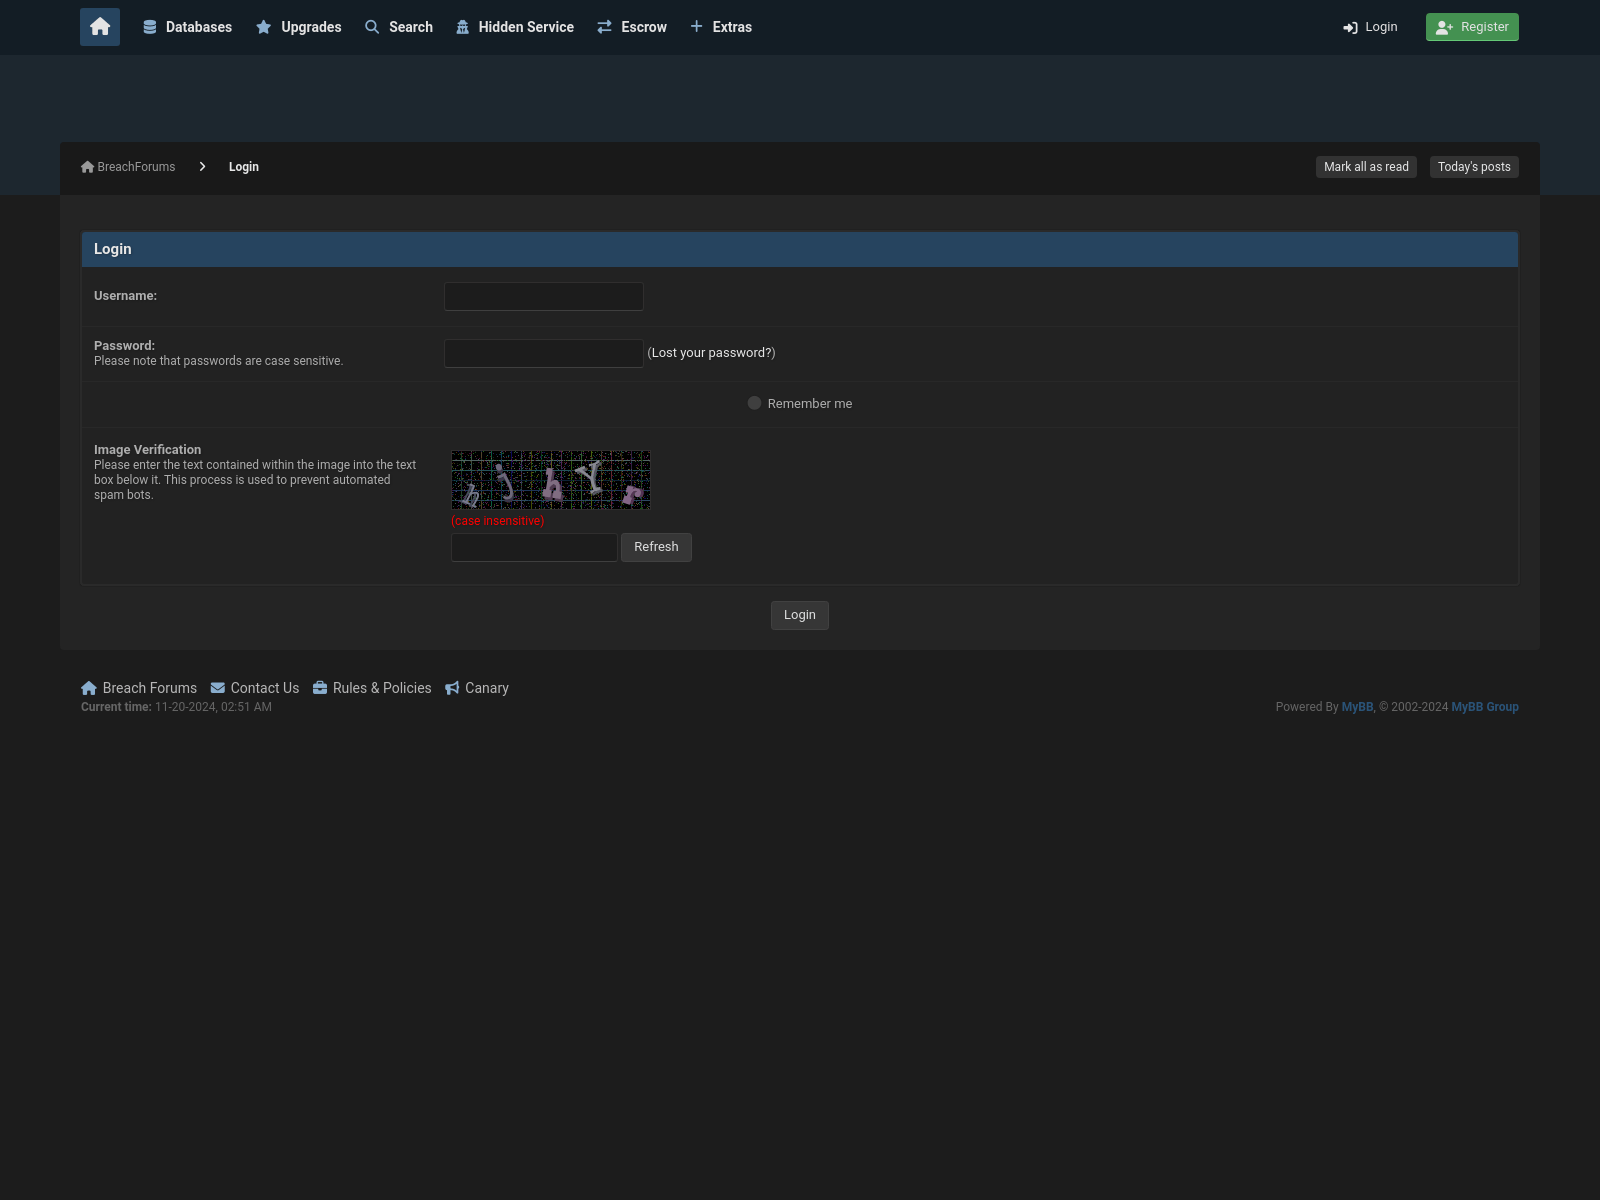Click the footer Breach Forums house icon
The image size is (1600, 1200).
89,688
